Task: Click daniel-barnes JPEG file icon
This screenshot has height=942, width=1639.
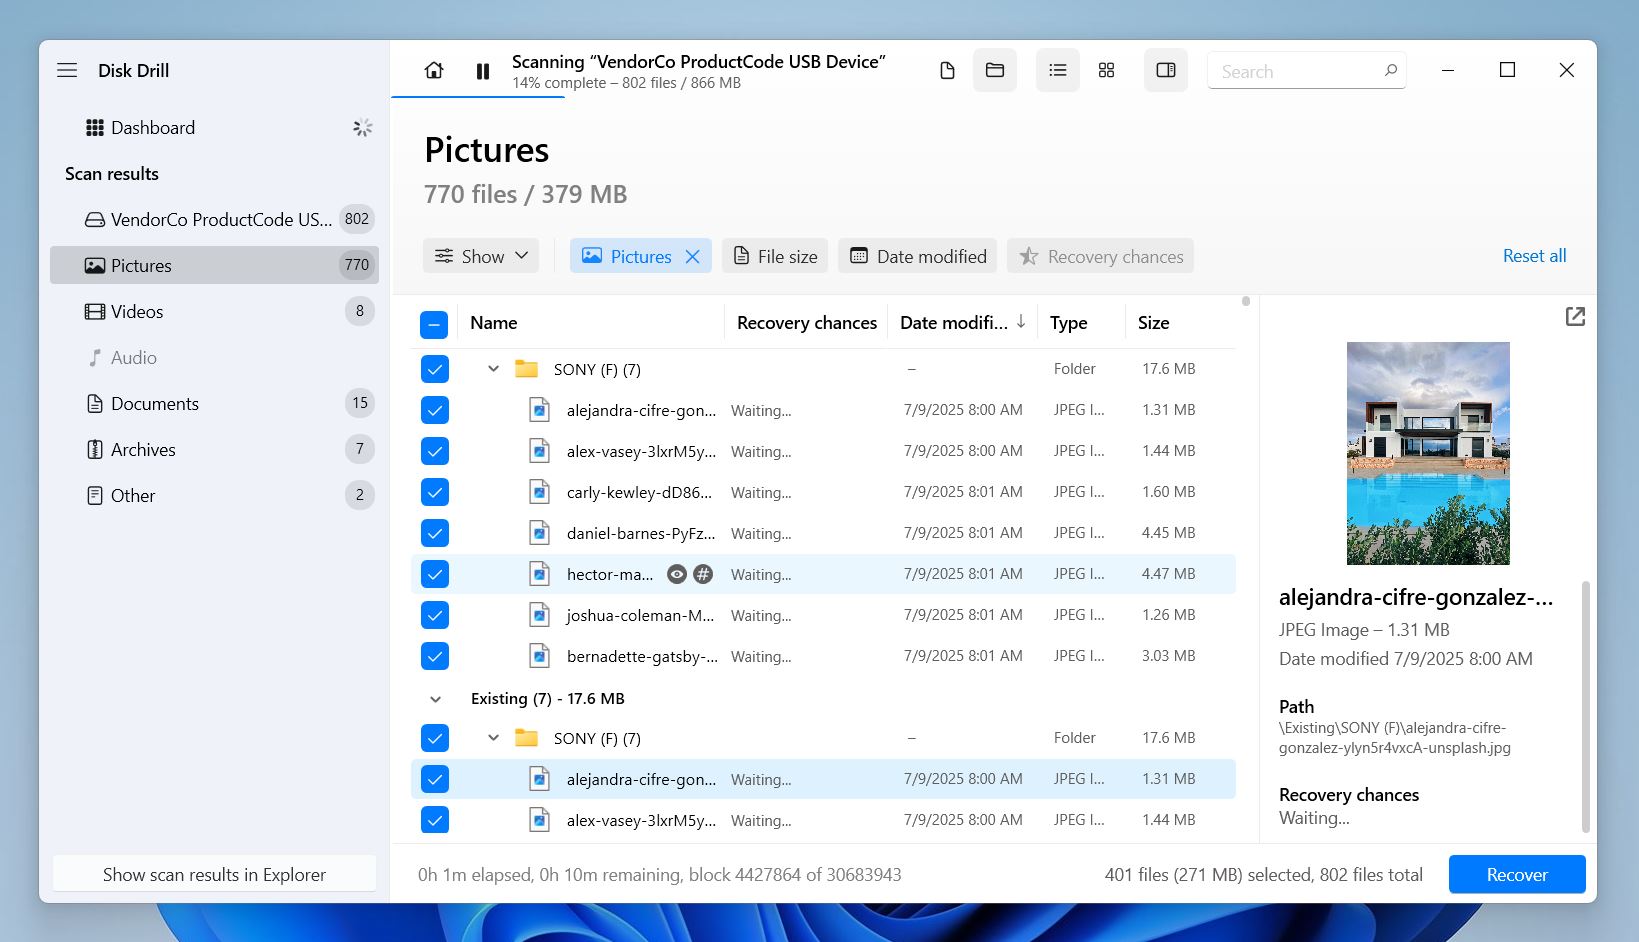Action: (539, 533)
